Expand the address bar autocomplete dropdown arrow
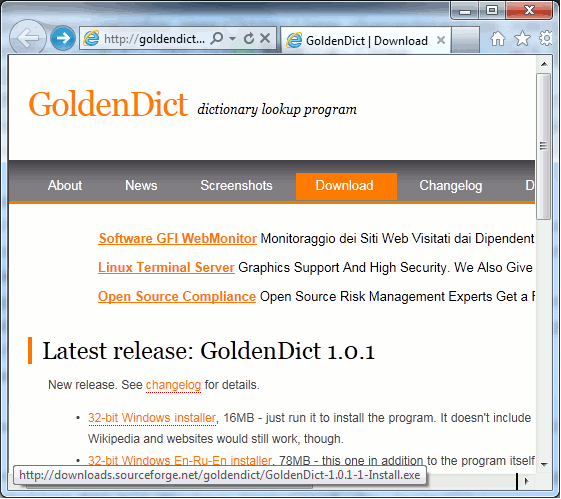The height and width of the screenshot is (499, 561). [x=233, y=38]
